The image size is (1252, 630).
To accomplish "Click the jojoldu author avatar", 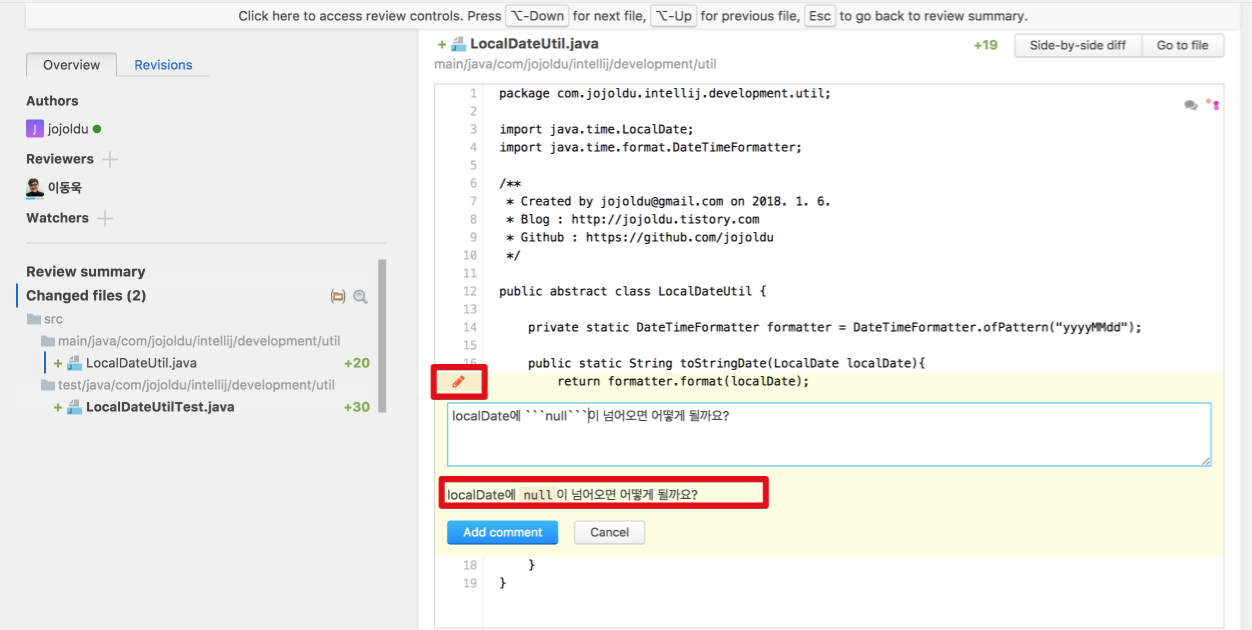I will (x=35, y=129).
